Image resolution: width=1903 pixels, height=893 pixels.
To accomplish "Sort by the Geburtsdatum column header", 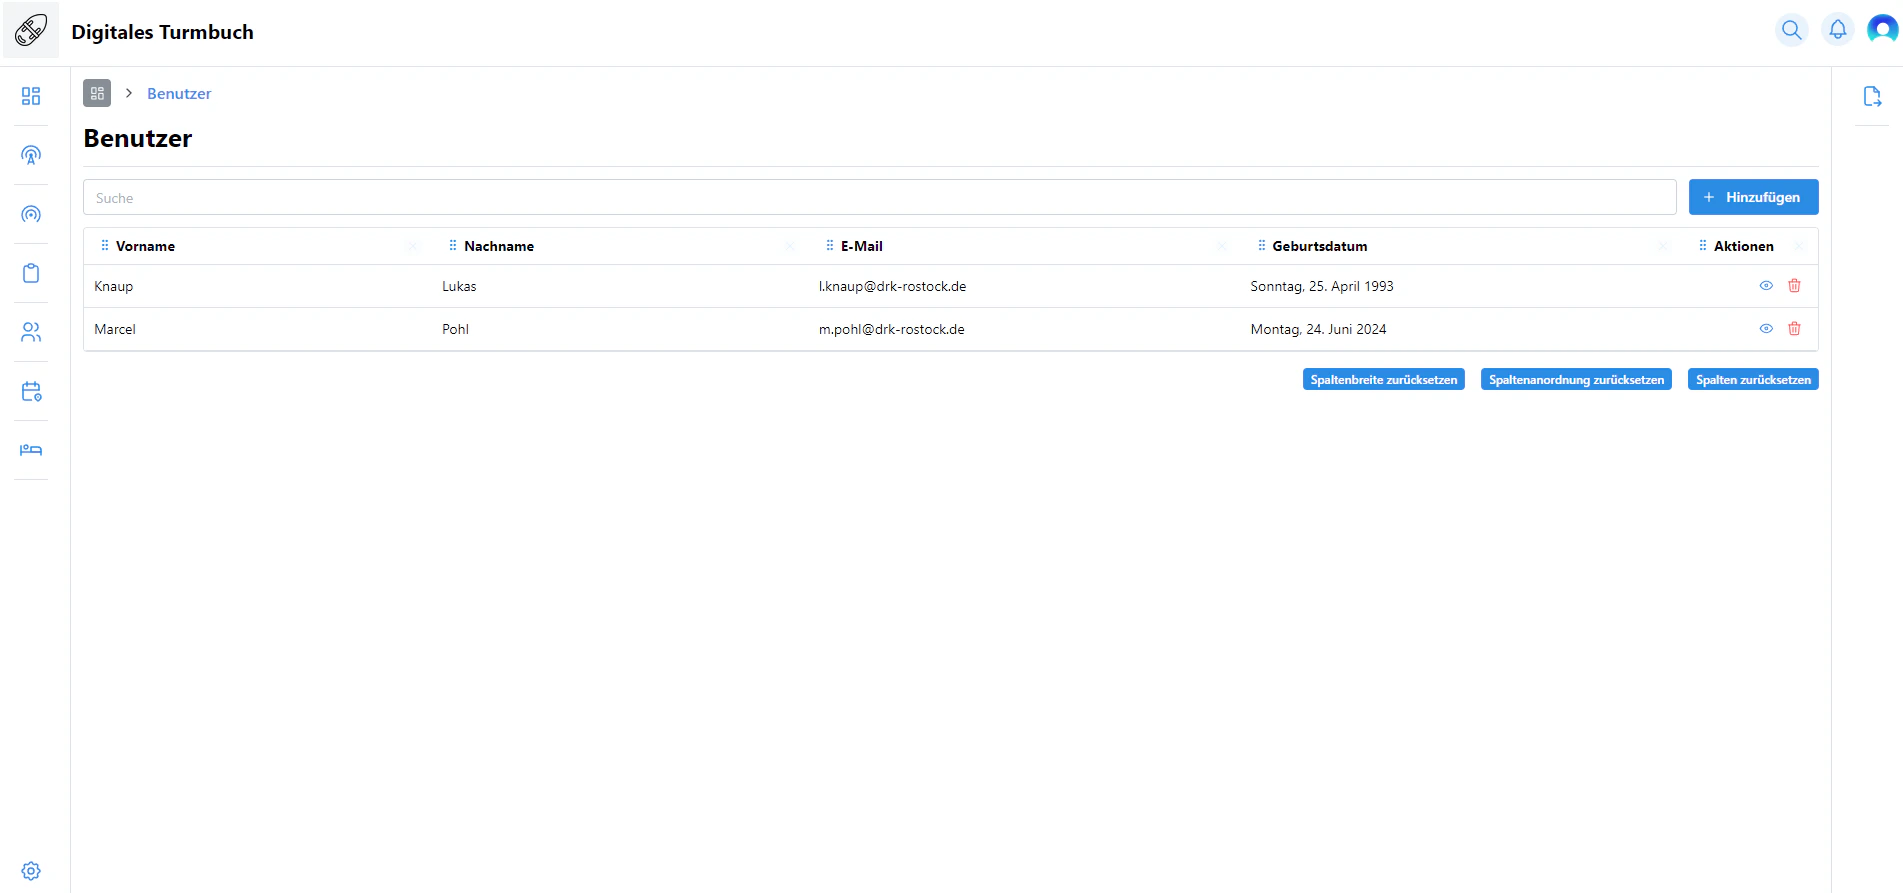I will 1320,246.
